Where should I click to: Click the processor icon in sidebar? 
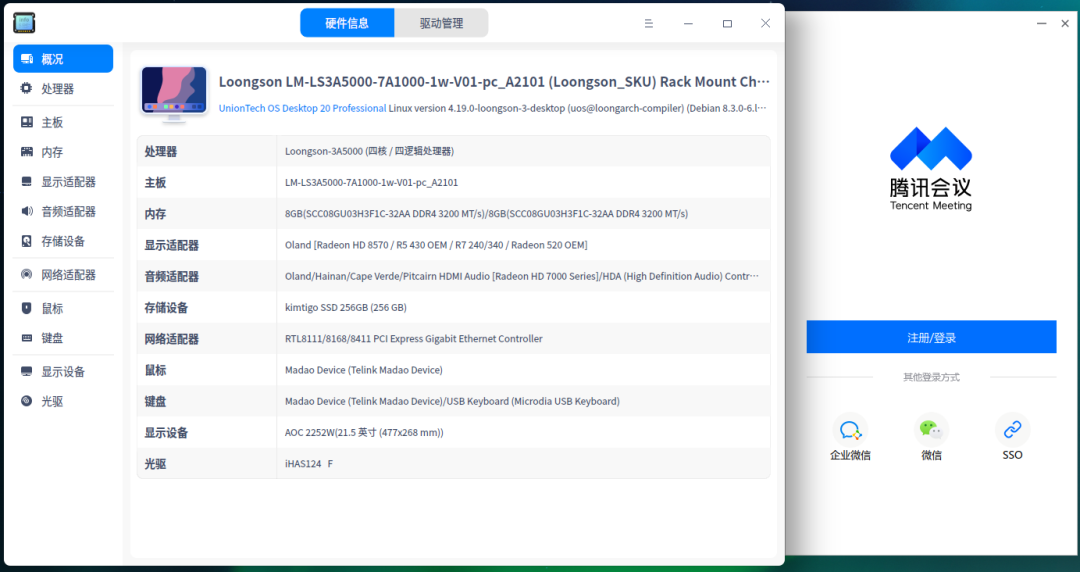pos(27,89)
